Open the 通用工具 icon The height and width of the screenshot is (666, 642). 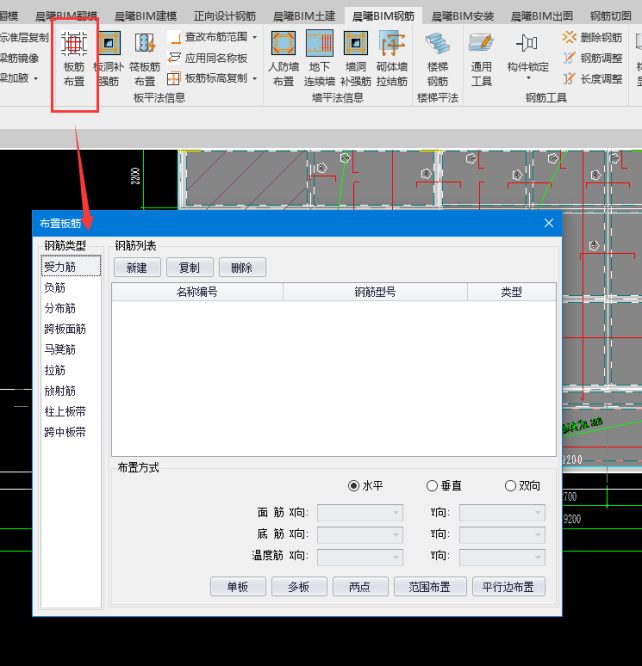[482, 56]
